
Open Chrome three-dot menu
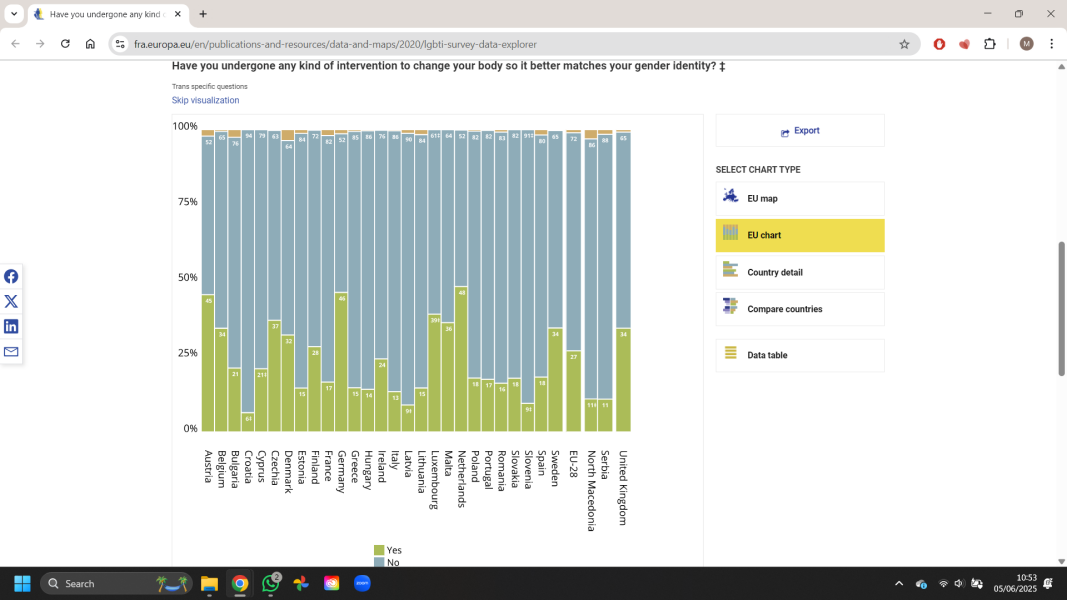(x=1052, y=44)
